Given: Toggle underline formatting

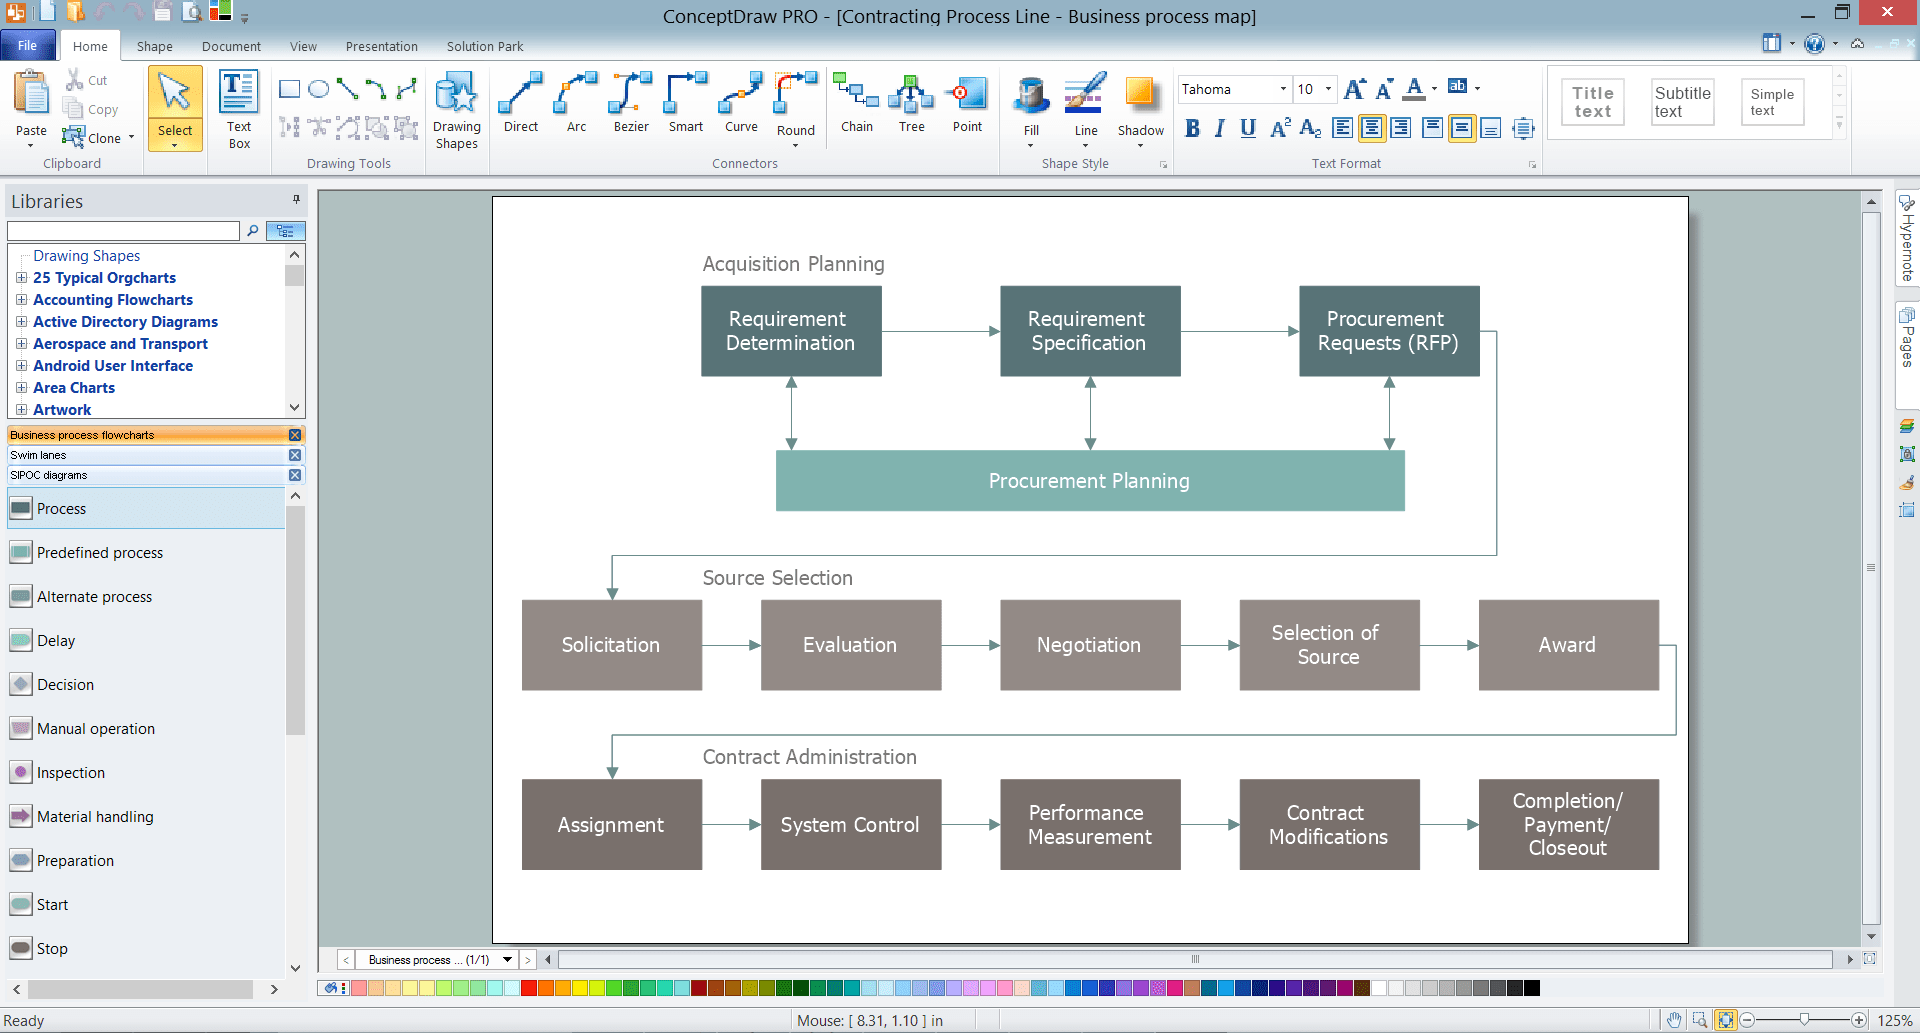Looking at the screenshot, I should click(x=1247, y=128).
